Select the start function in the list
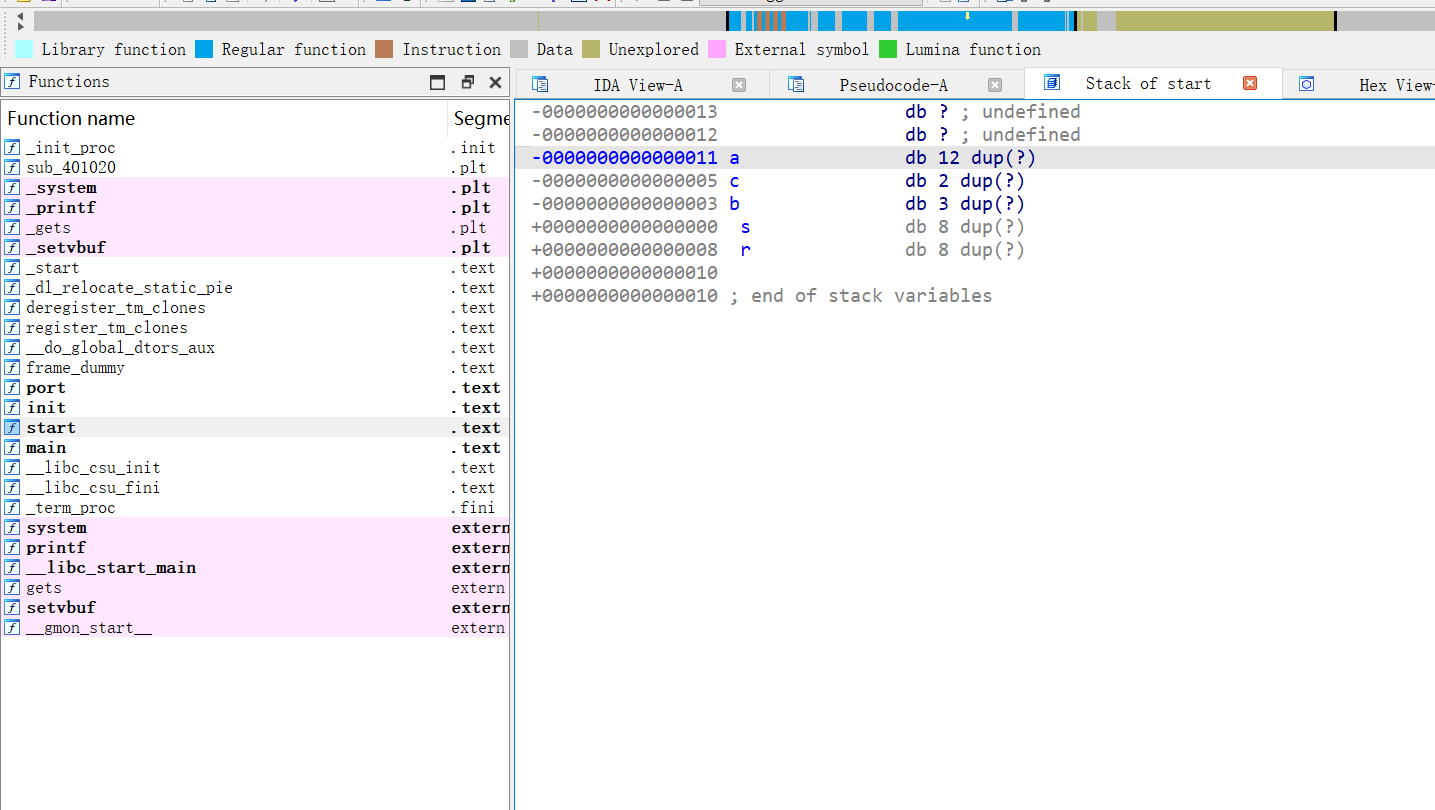 255,428
